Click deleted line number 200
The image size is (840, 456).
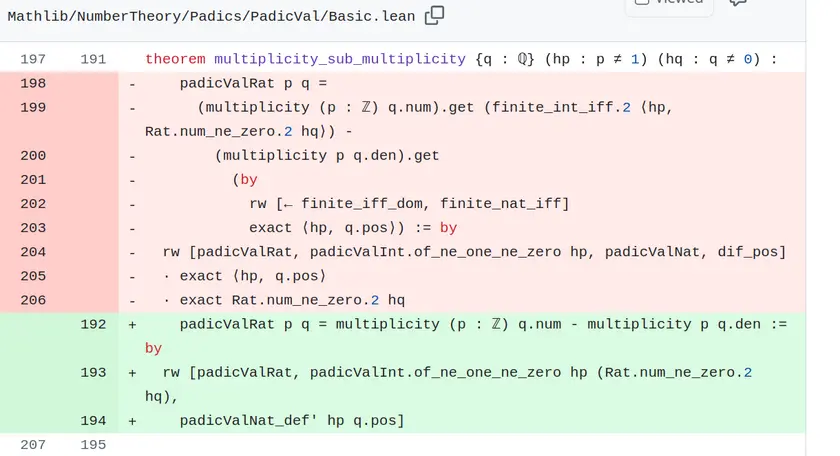click(33, 155)
